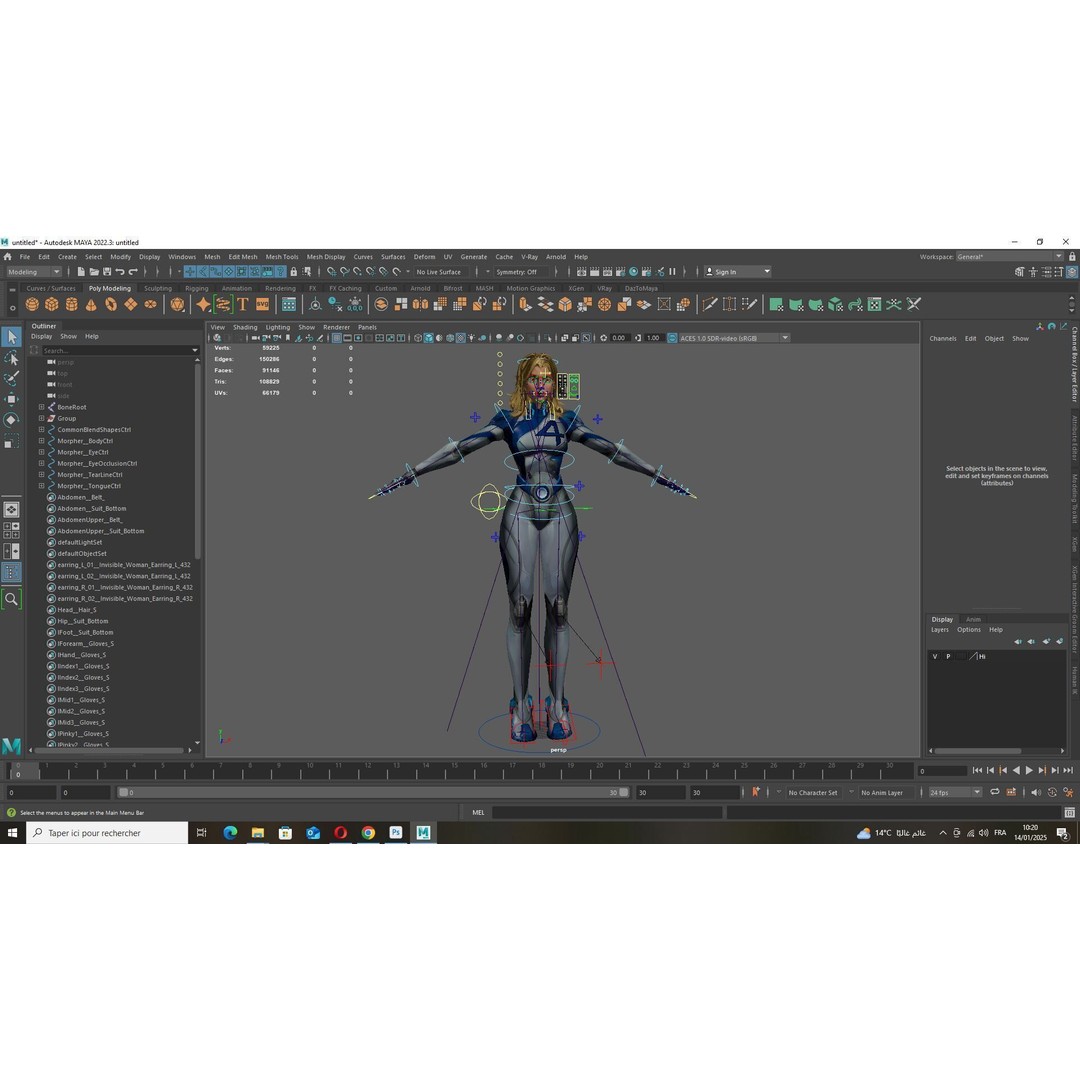The width and height of the screenshot is (1080, 1080).
Task: Toggle layer playback P box
Action: point(948,656)
